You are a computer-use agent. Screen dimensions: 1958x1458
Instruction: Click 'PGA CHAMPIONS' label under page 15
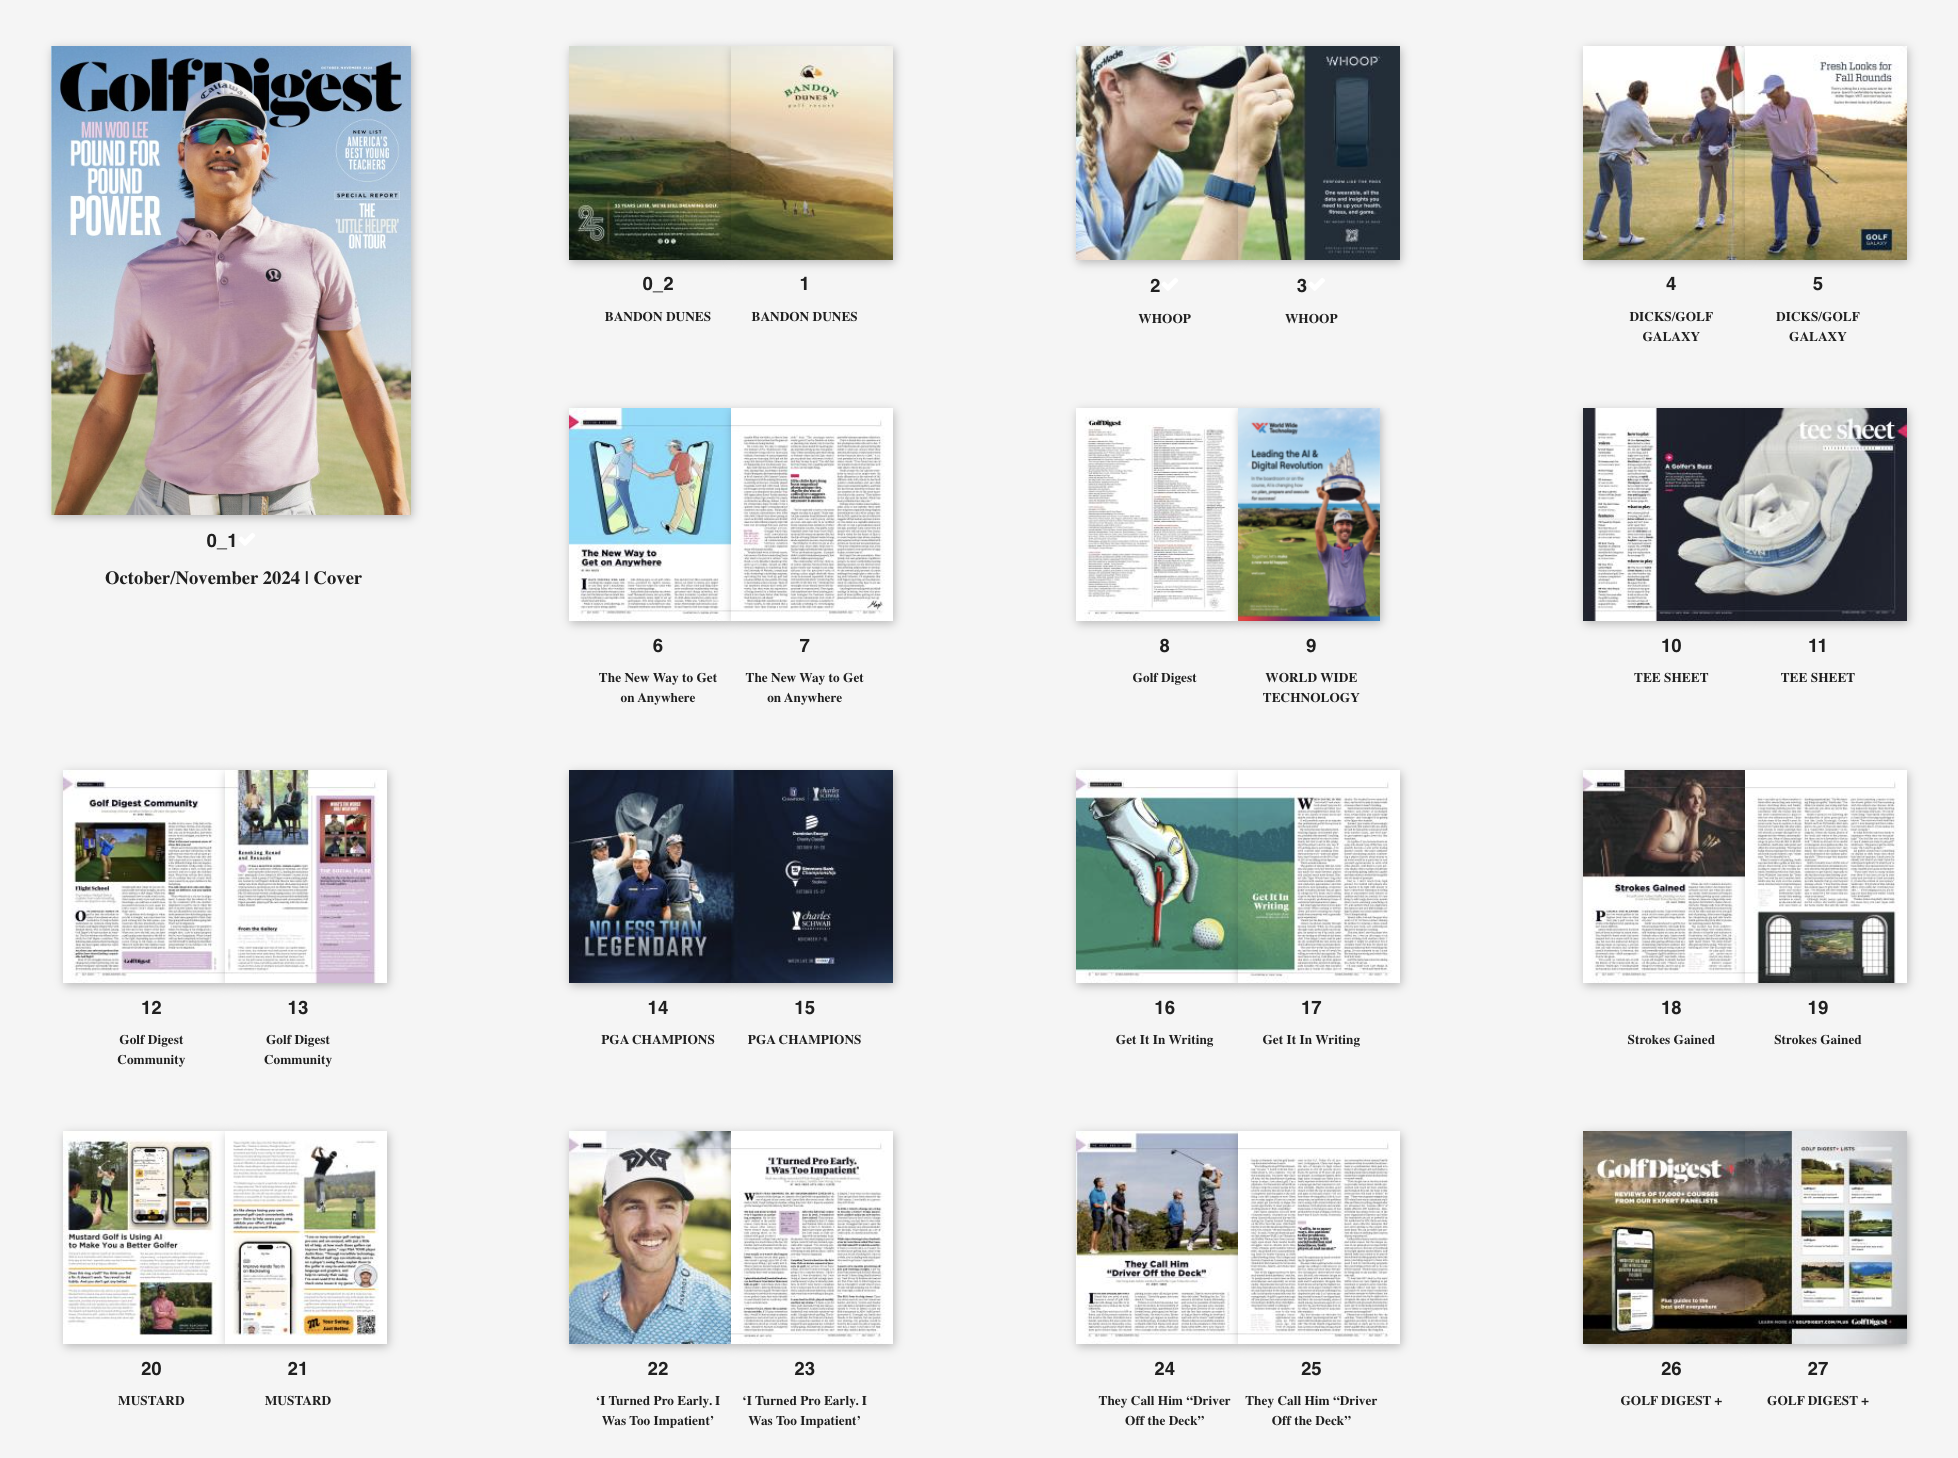805,1039
